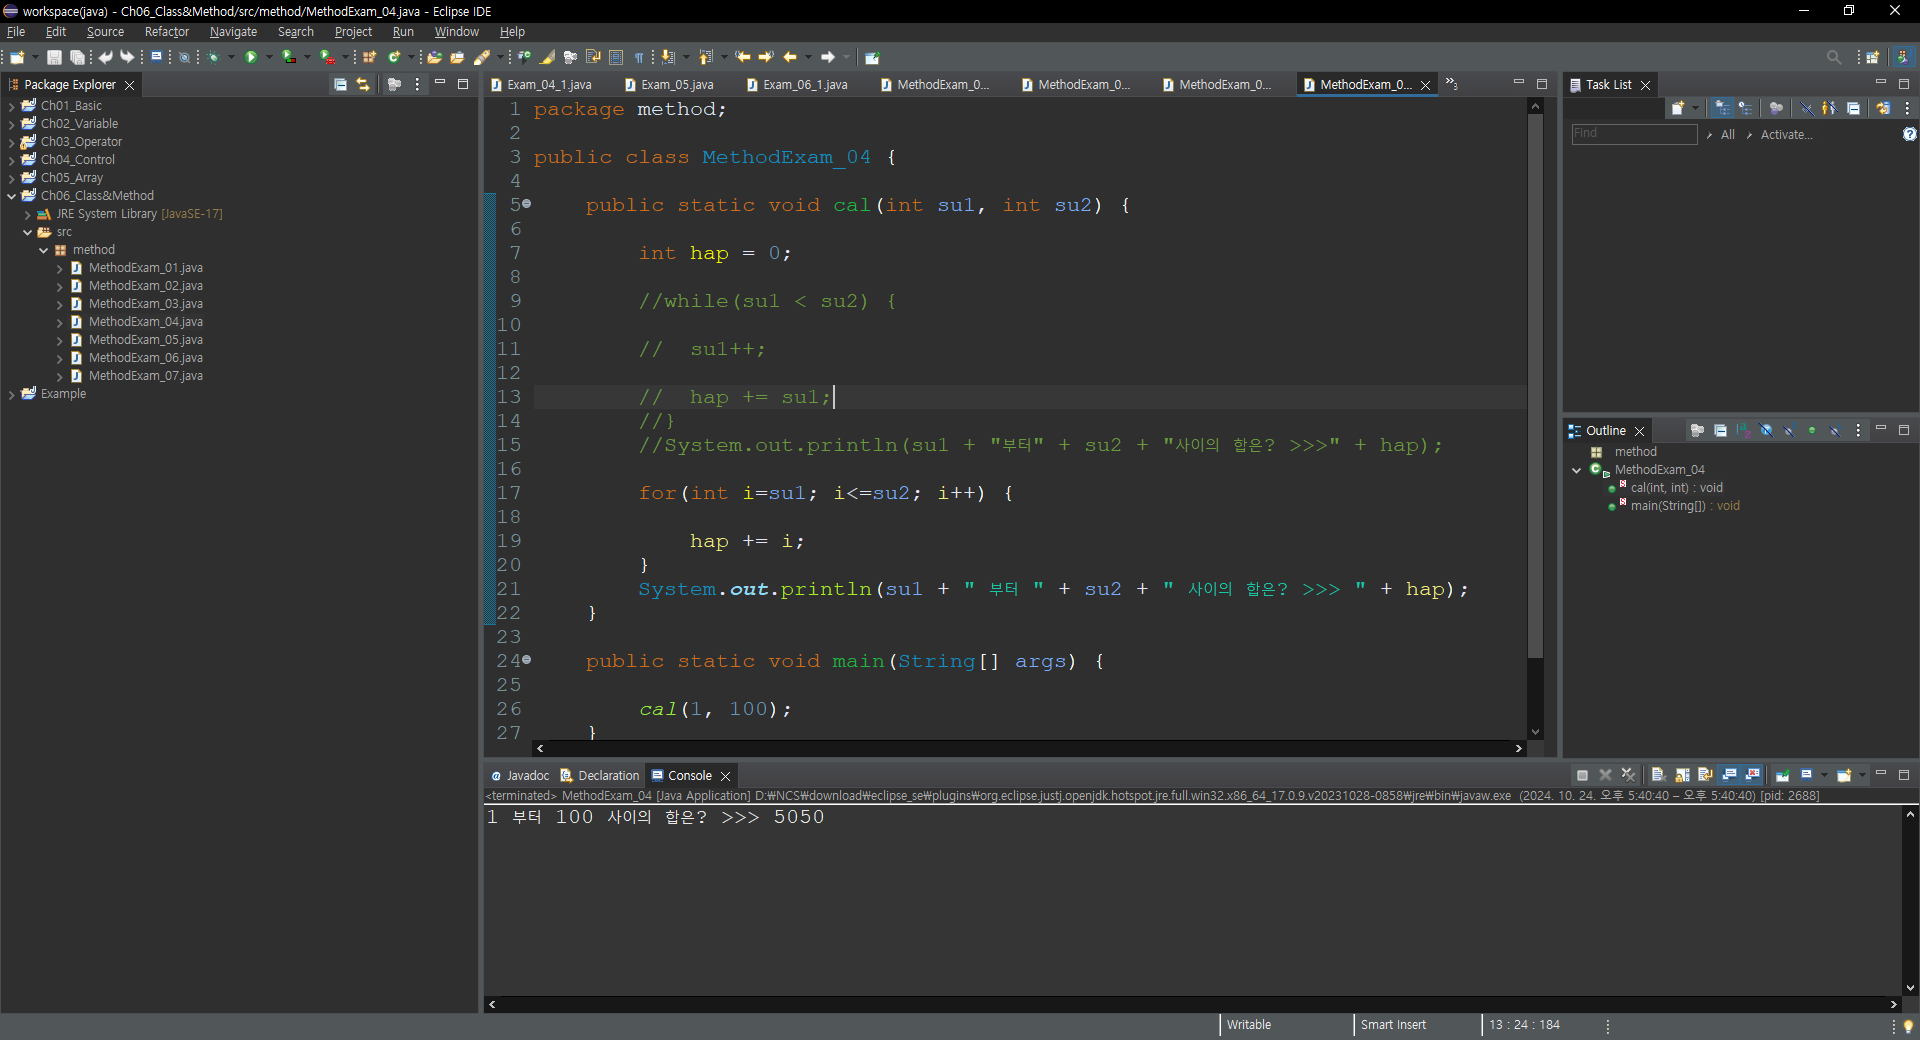1920x1040 pixels.
Task: Switch to the Declaration tab
Action: pos(600,775)
